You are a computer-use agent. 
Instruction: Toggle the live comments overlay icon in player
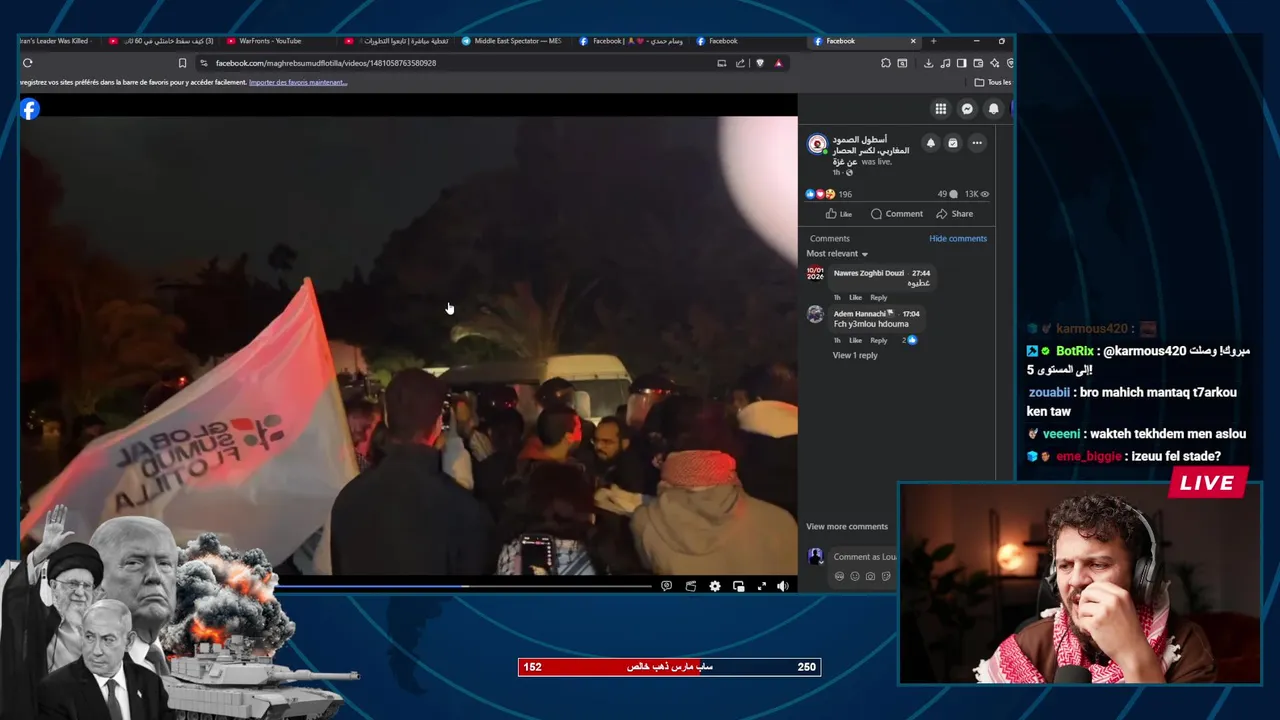[x=667, y=586]
